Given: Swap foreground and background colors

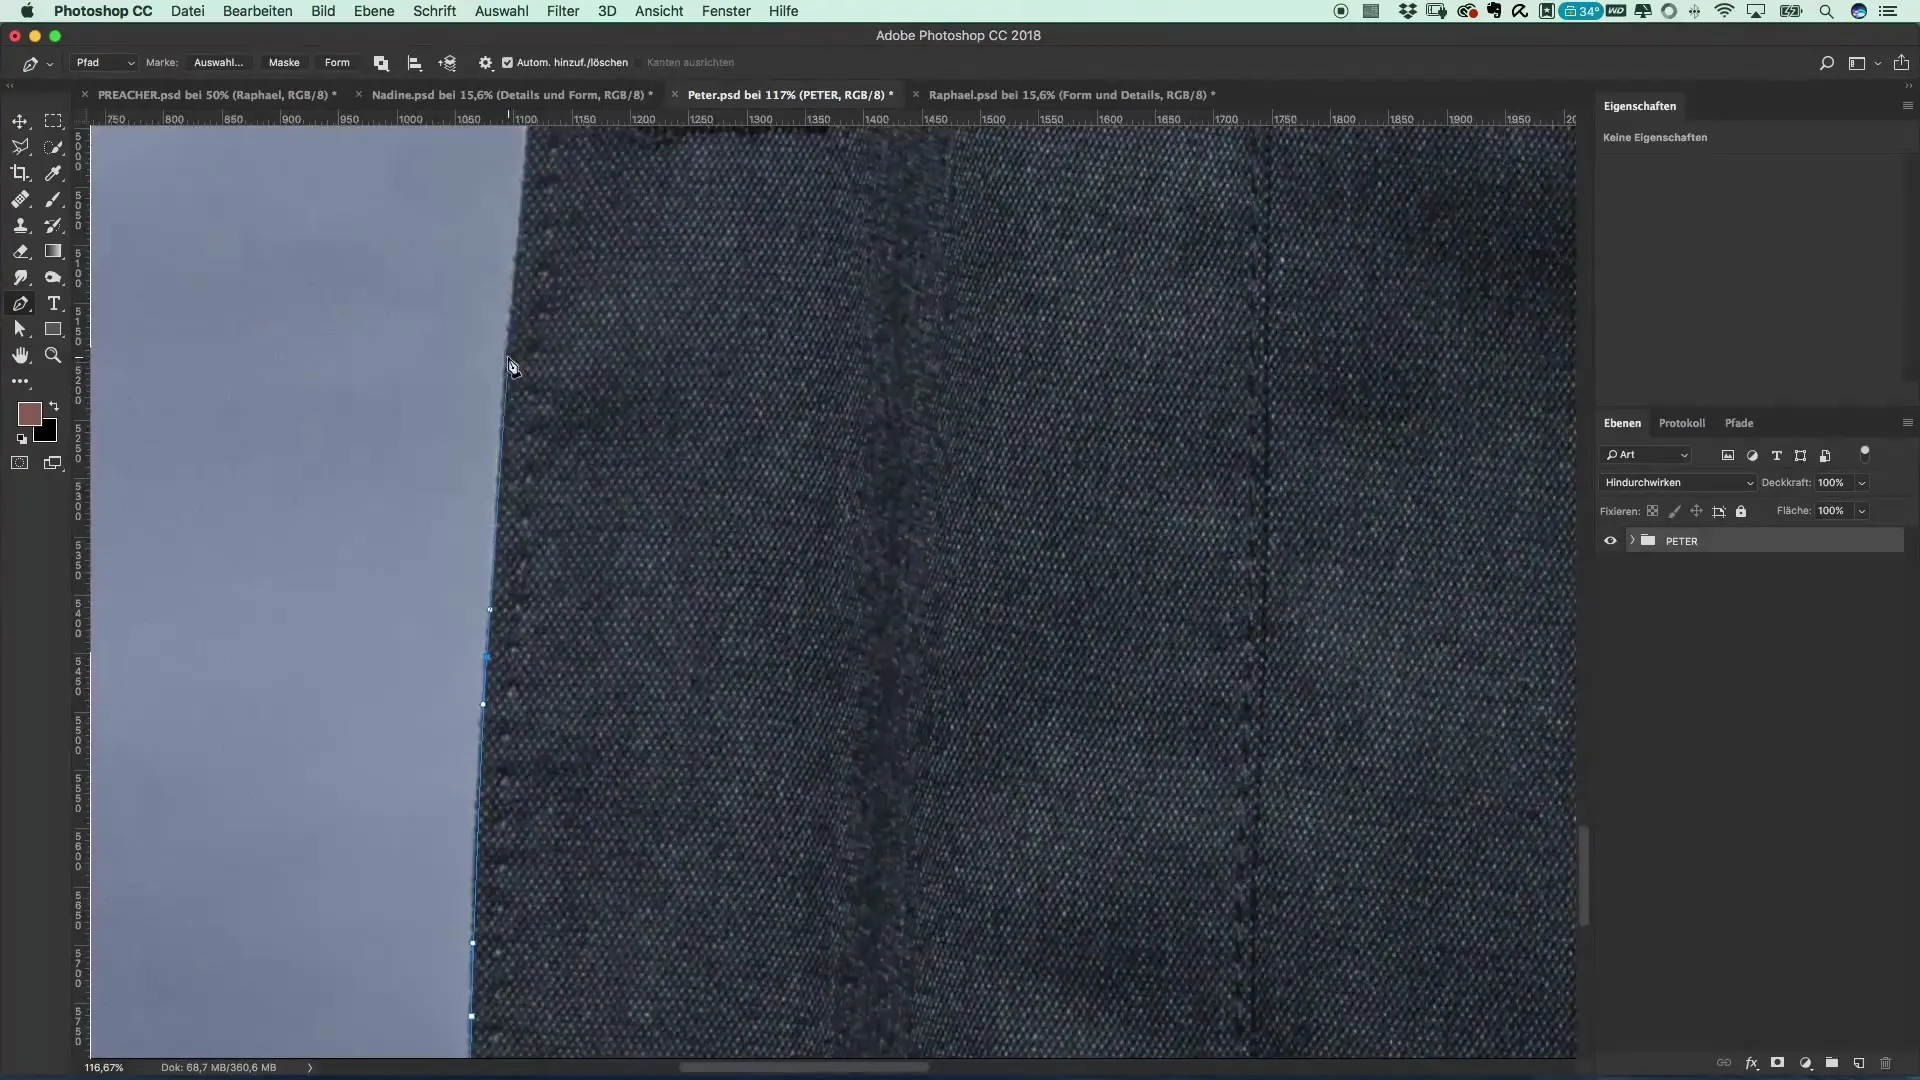Looking at the screenshot, I should pos(54,406).
